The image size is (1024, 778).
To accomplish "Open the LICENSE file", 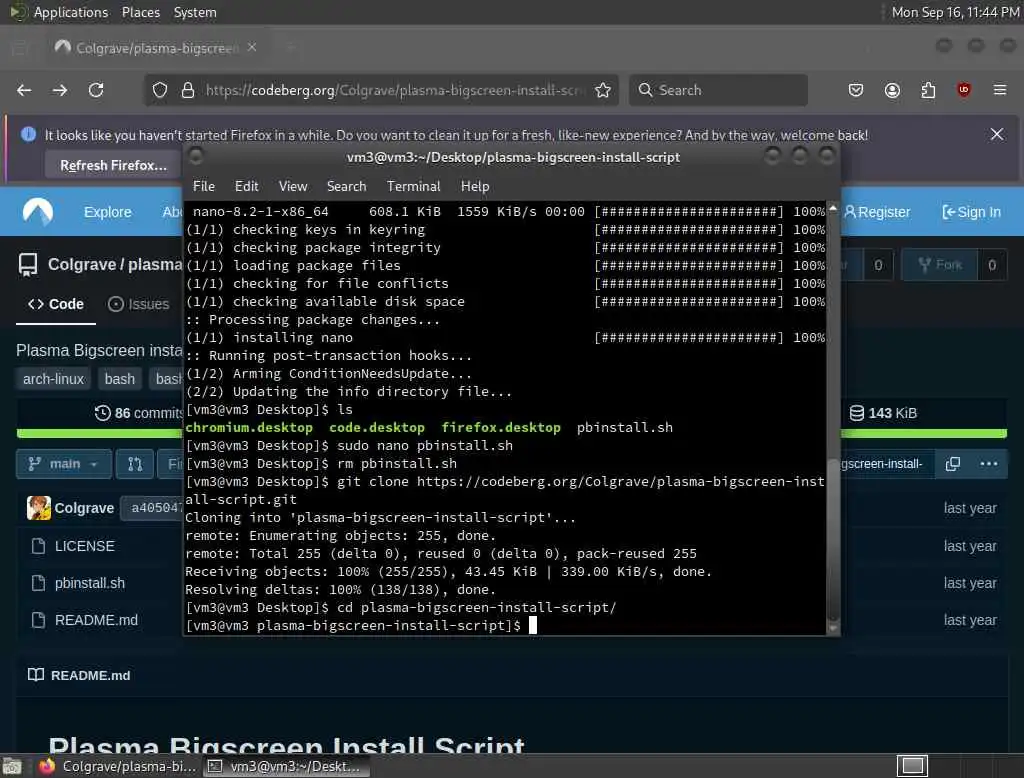I will pyautogui.click(x=84, y=546).
